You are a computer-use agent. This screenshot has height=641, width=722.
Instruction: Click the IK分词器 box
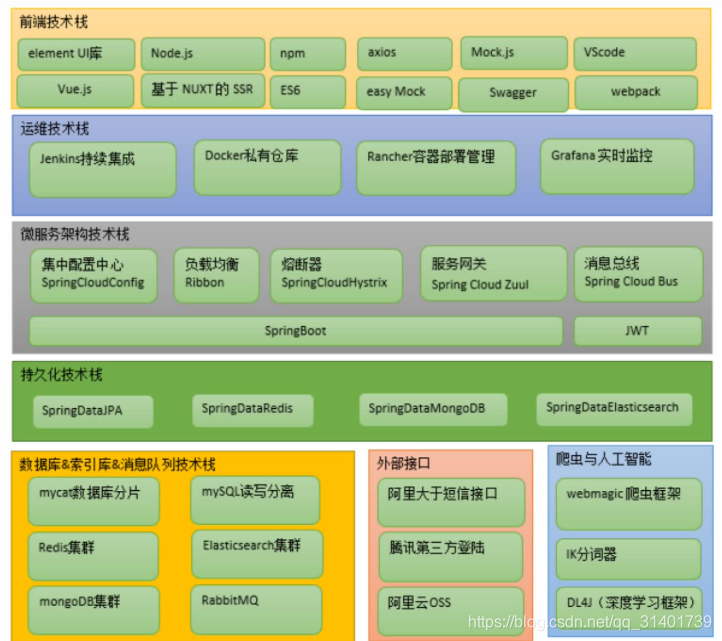pyautogui.click(x=629, y=559)
